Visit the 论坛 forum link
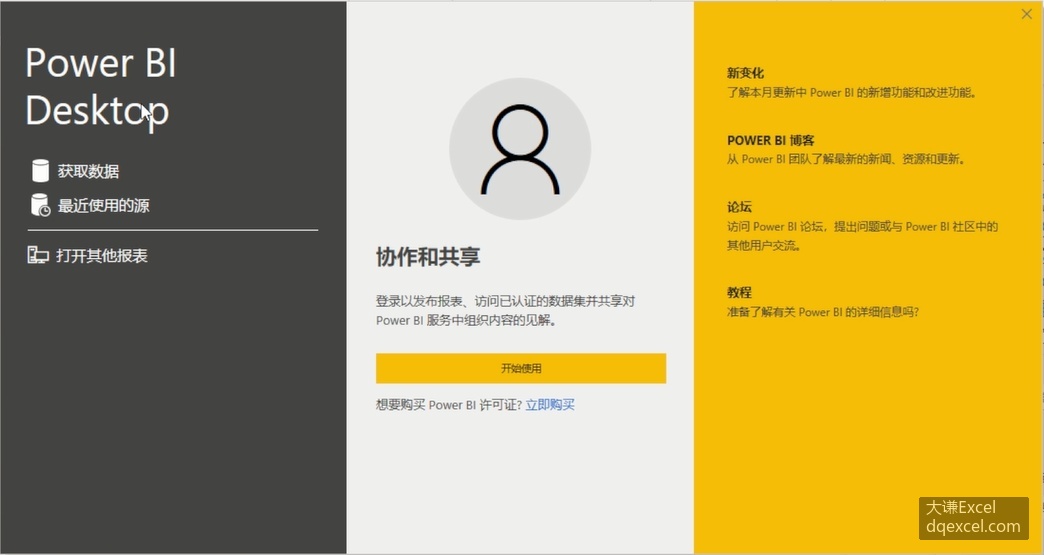1044x555 pixels. [739, 207]
